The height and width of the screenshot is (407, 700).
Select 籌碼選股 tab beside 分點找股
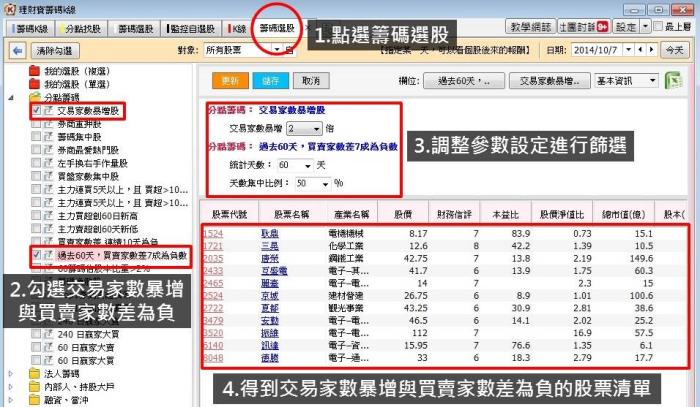pos(135,29)
